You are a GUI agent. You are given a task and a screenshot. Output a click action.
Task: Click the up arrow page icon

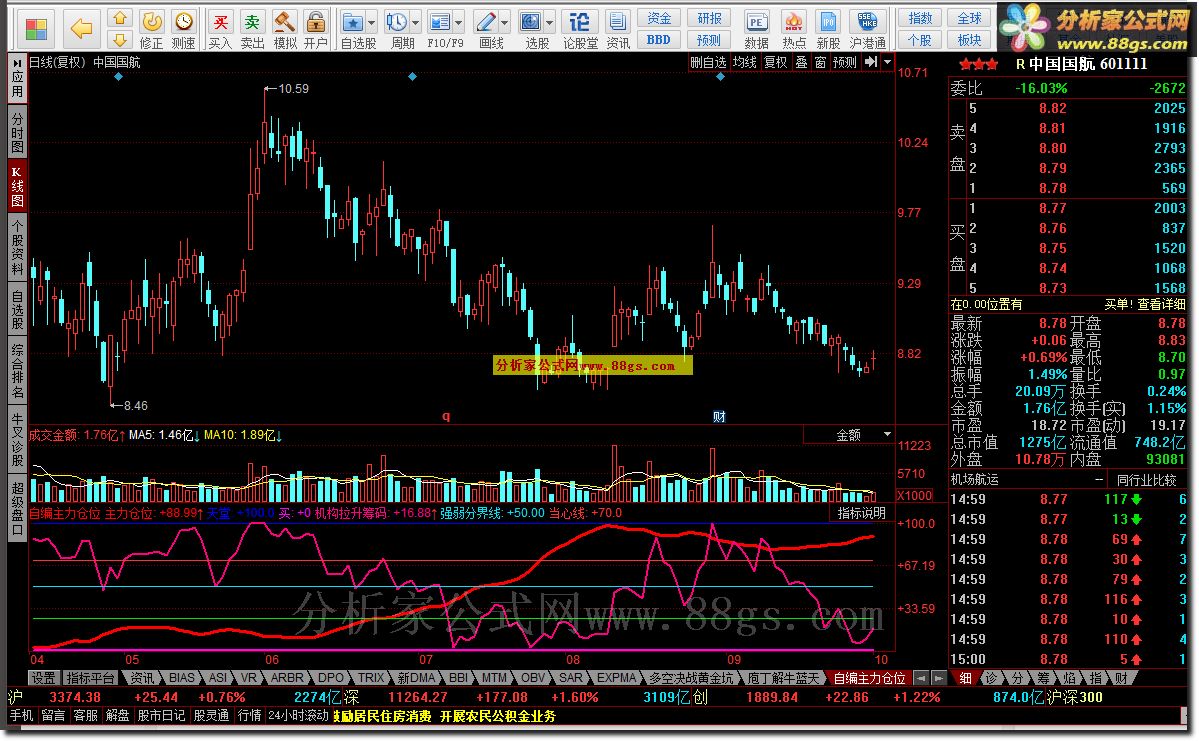[x=119, y=18]
